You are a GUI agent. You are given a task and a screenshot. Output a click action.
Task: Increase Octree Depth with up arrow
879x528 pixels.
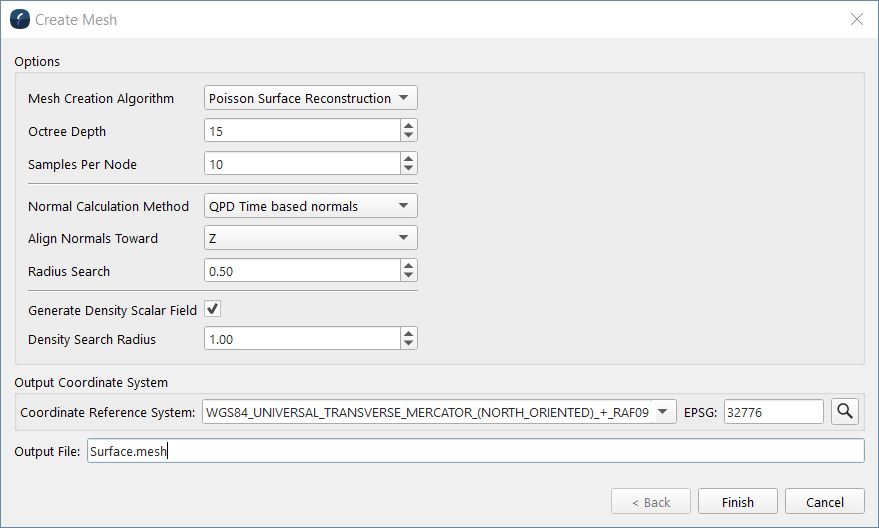[408, 125]
